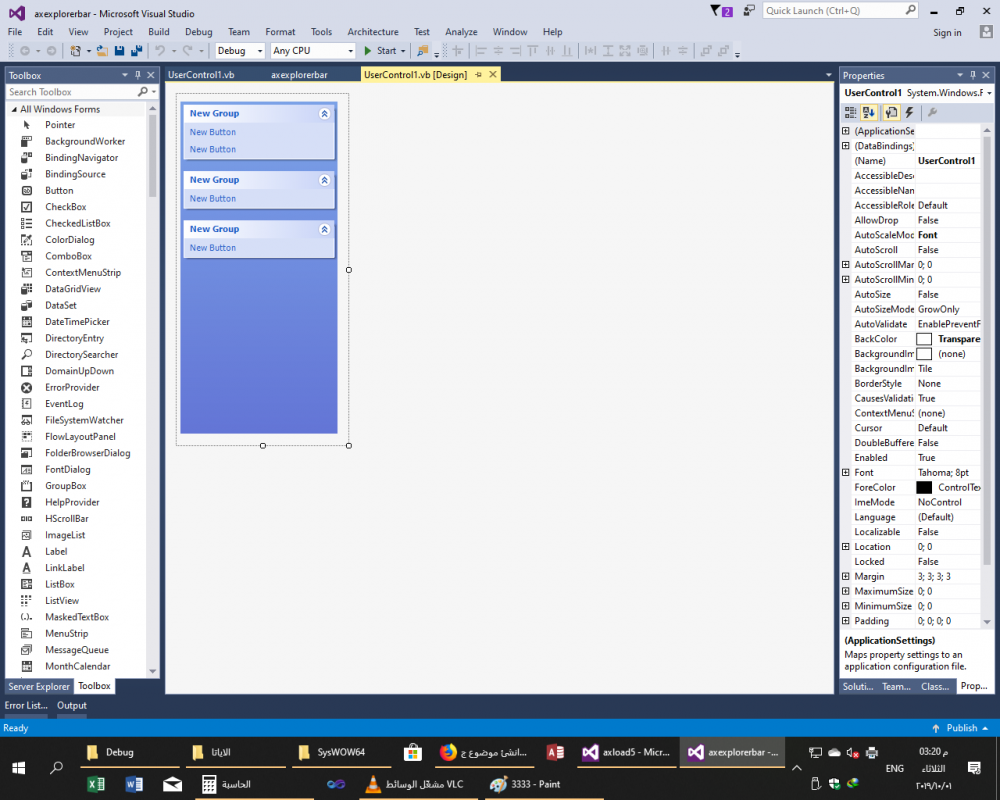
Task: Expand the Margin property node
Action: click(846, 577)
